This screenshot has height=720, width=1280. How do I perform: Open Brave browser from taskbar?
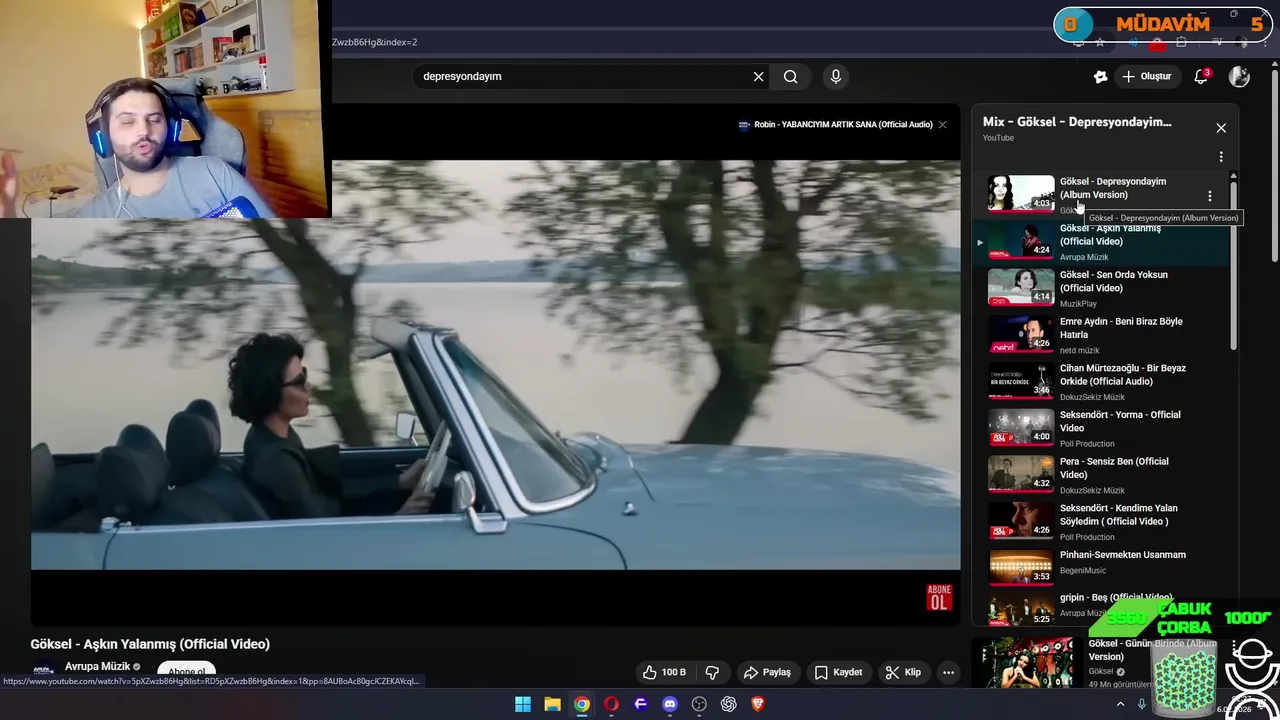(x=758, y=704)
